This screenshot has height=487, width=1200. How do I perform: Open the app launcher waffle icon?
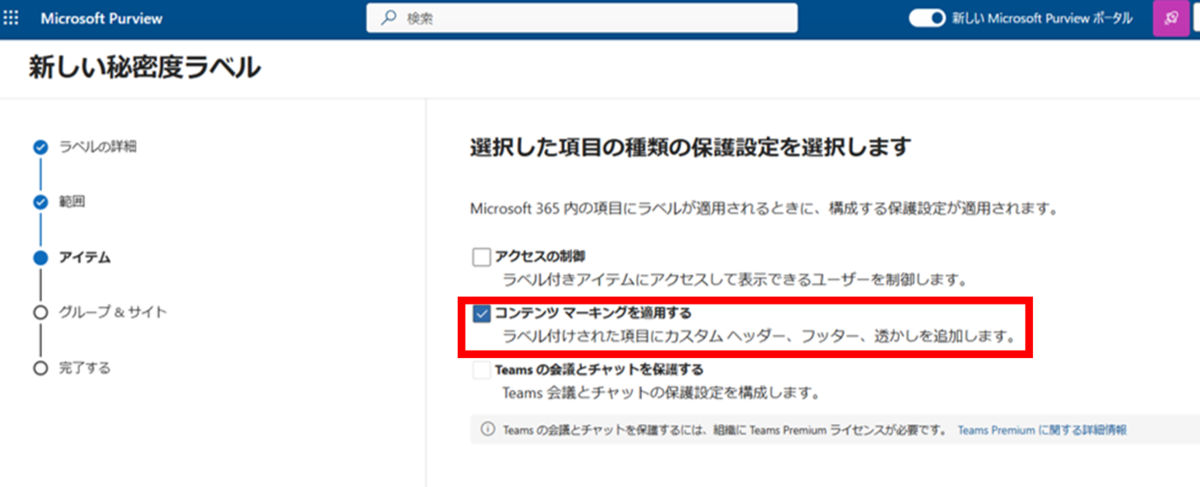point(12,18)
